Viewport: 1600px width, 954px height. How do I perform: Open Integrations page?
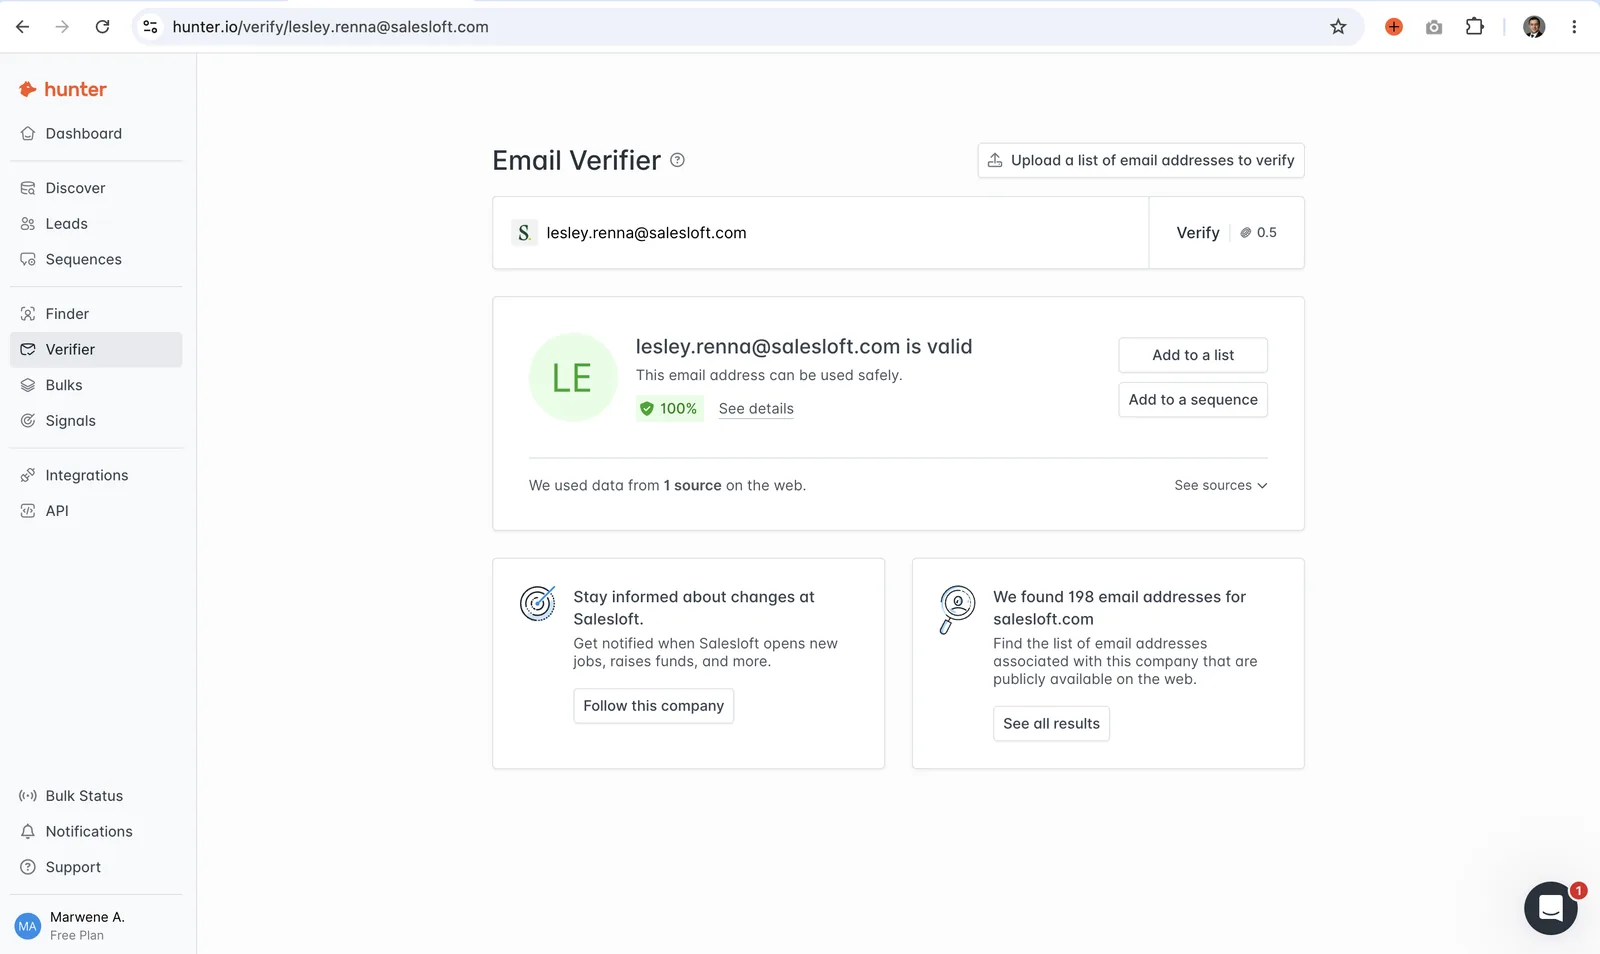96,476
